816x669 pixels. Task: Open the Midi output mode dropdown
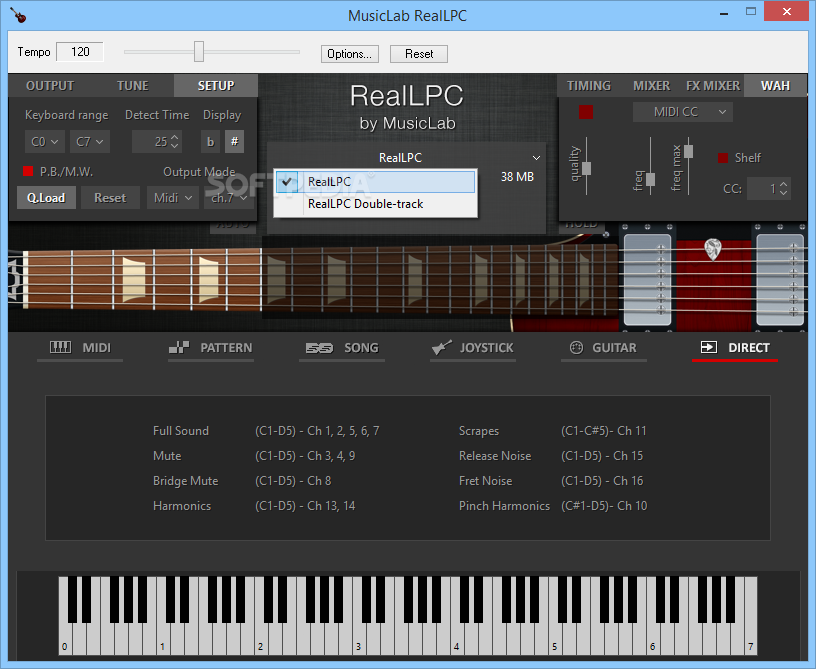click(173, 198)
